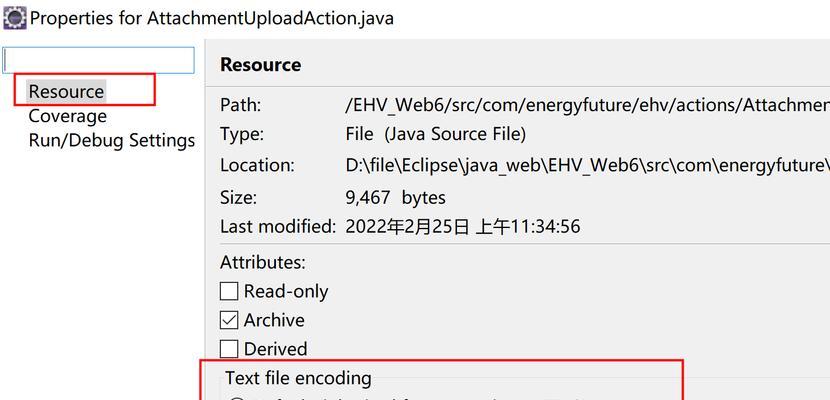Click the Archive label text
This screenshot has width=830, height=400.
274,320
